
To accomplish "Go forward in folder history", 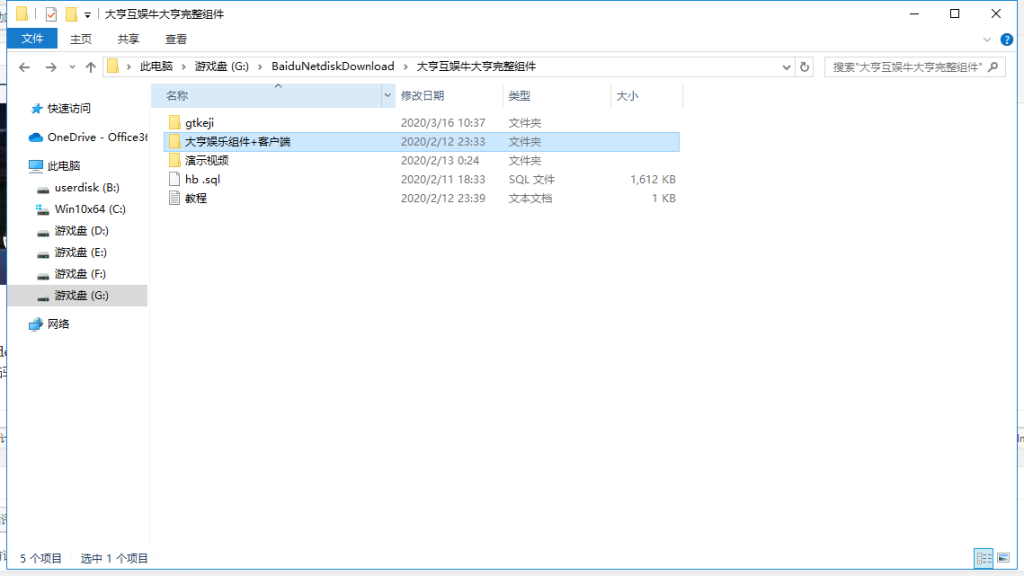I will (x=51, y=67).
